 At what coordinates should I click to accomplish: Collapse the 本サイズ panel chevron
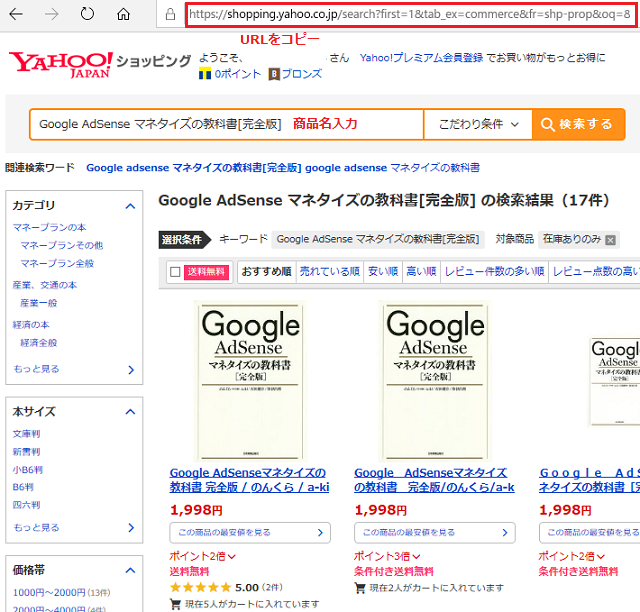point(130,412)
